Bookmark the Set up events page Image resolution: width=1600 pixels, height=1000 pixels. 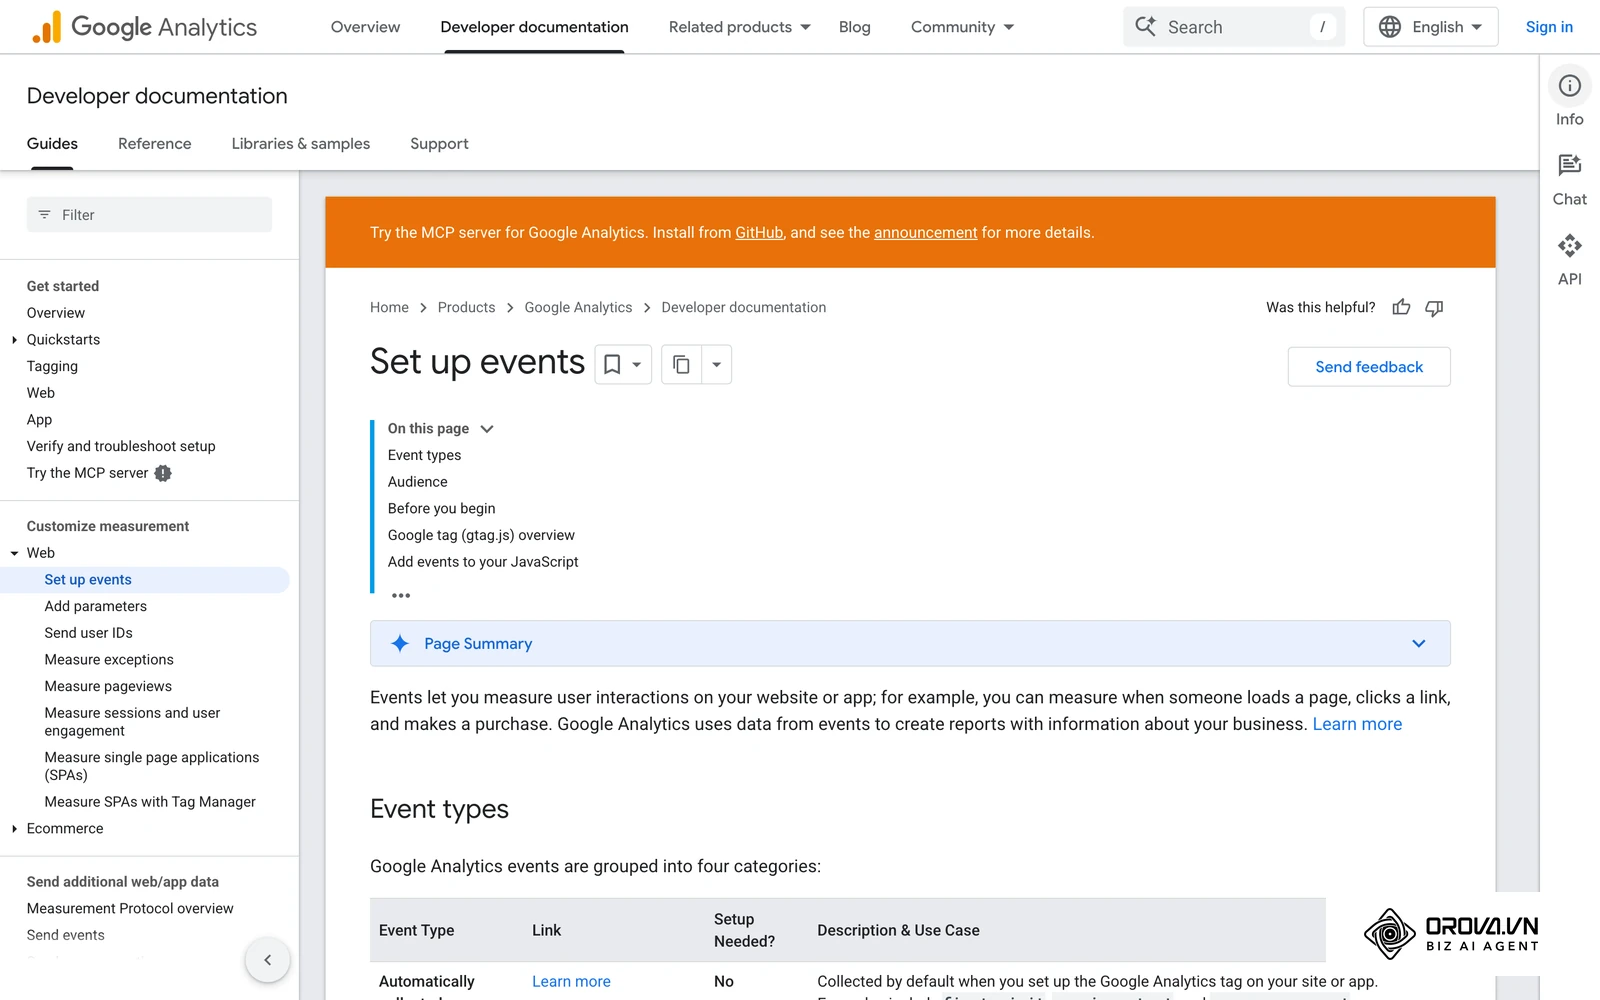click(x=612, y=365)
